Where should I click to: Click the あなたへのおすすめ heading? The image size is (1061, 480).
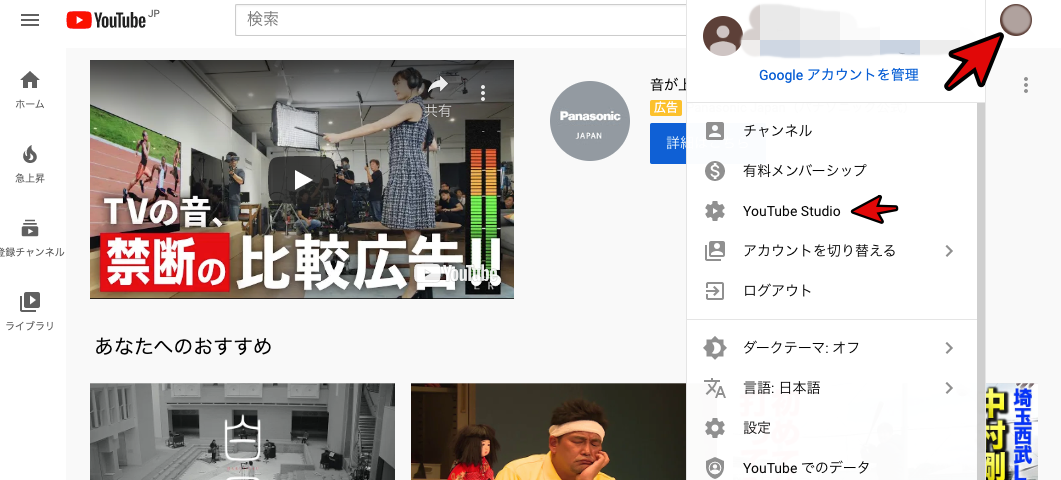click(x=183, y=346)
